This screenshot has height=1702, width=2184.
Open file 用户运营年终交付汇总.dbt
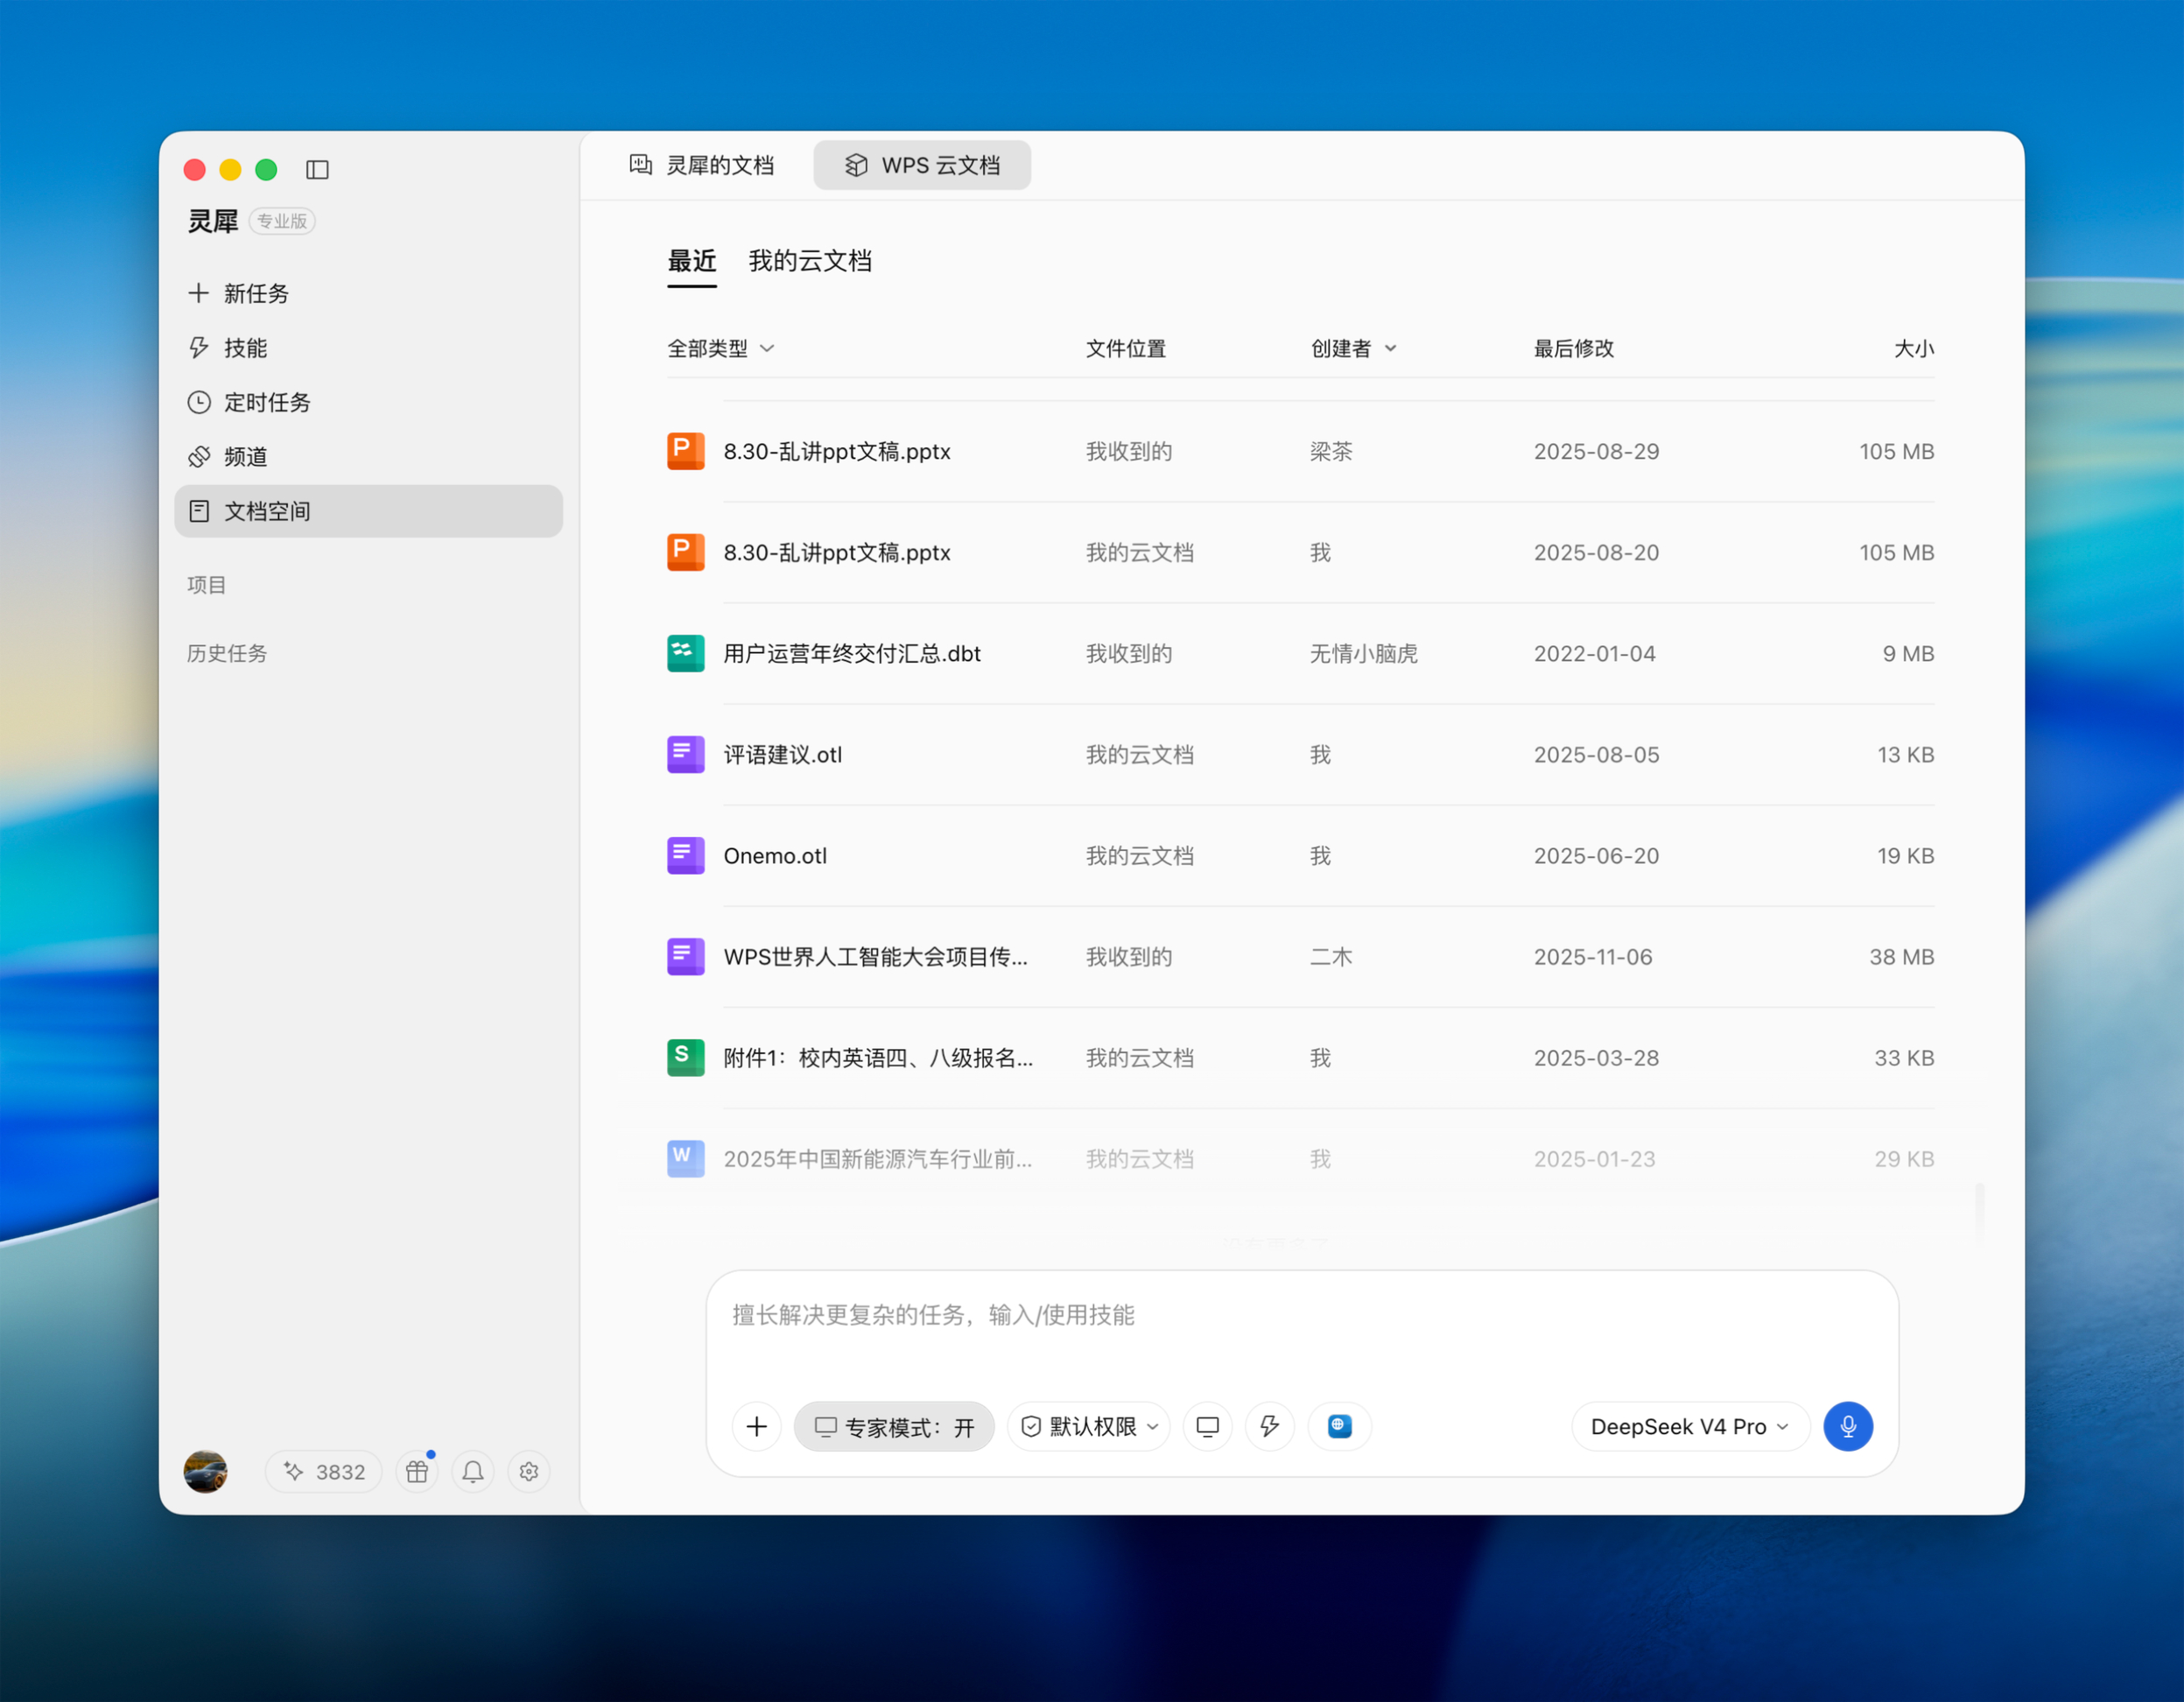tap(852, 653)
